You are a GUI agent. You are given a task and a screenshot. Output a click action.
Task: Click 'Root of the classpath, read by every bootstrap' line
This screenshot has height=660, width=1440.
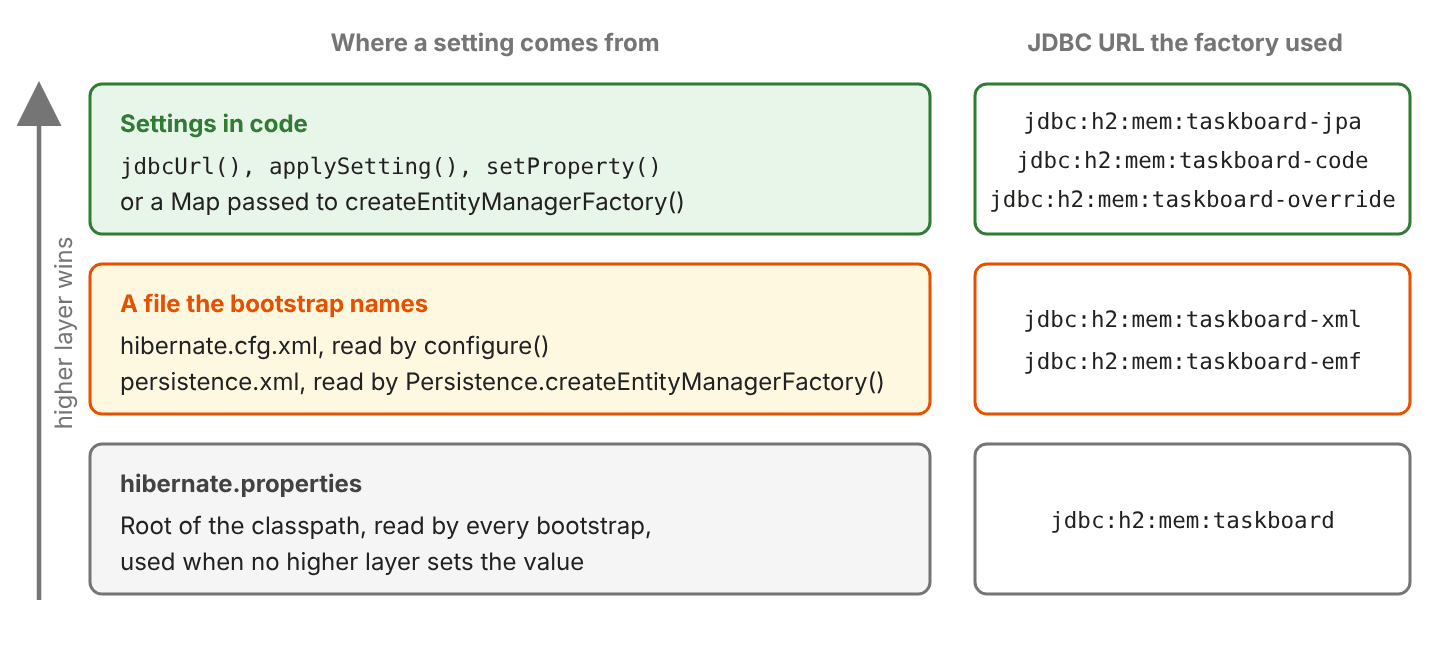click(386, 526)
